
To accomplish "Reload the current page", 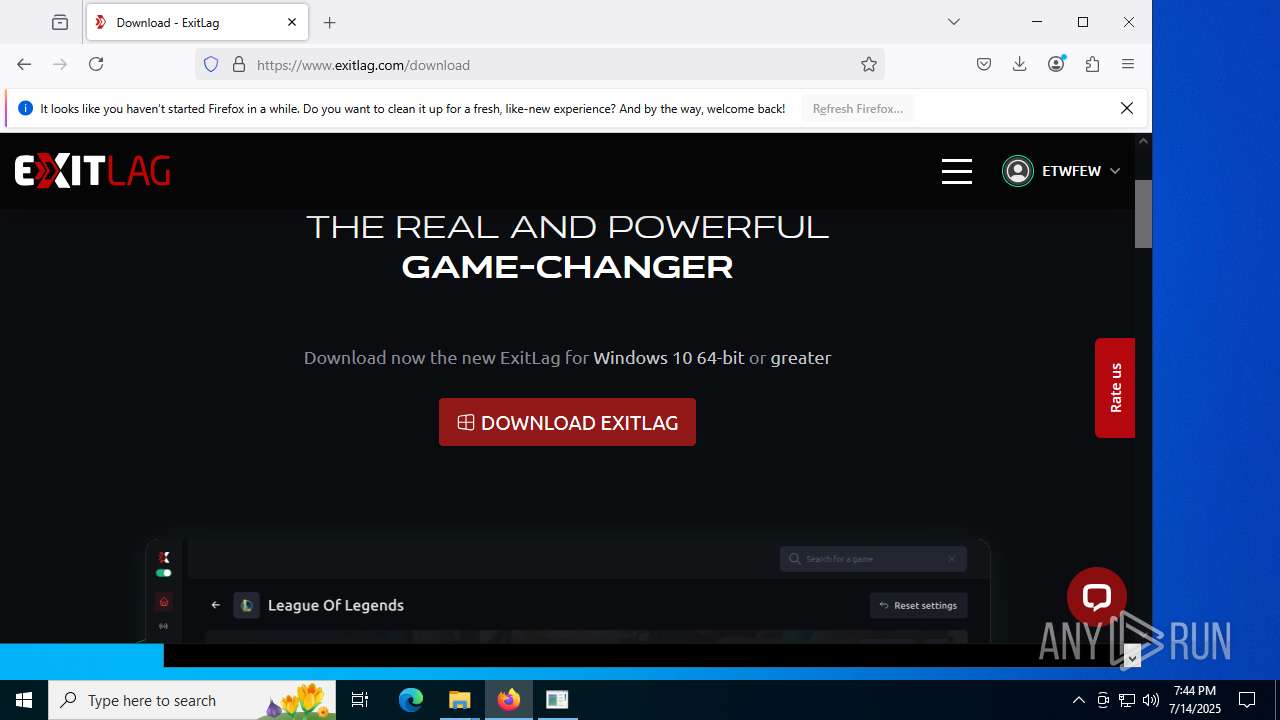I will click(x=96, y=64).
